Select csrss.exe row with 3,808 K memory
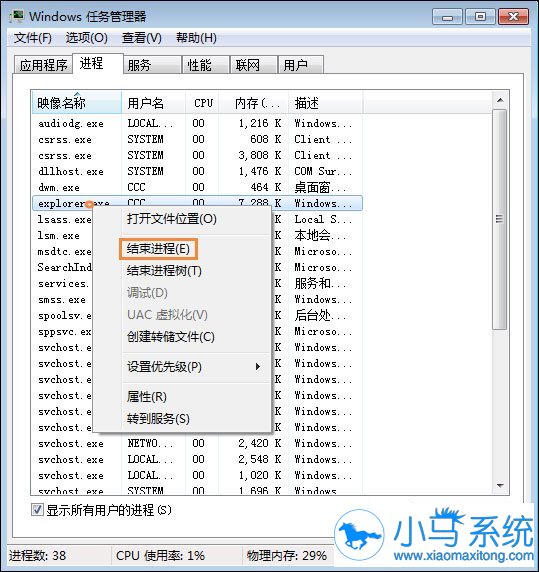The image size is (539, 572). (x=197, y=155)
